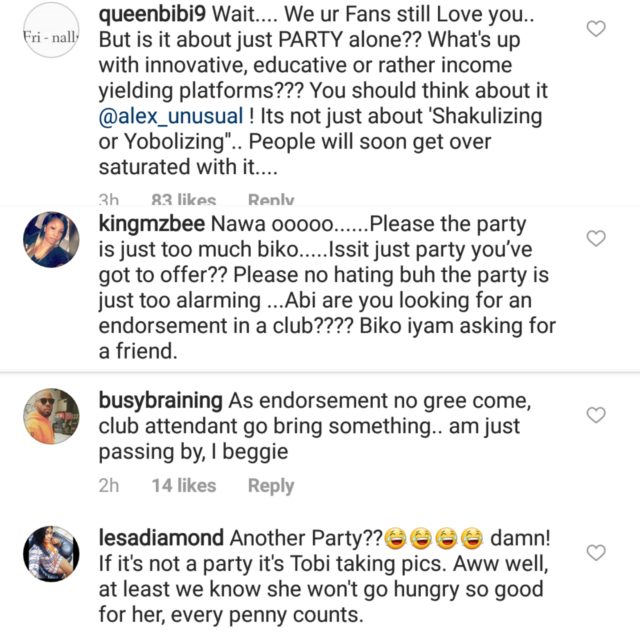
Task: Click the 3h timestamp under queenbibi9's comment
Action: (111, 200)
